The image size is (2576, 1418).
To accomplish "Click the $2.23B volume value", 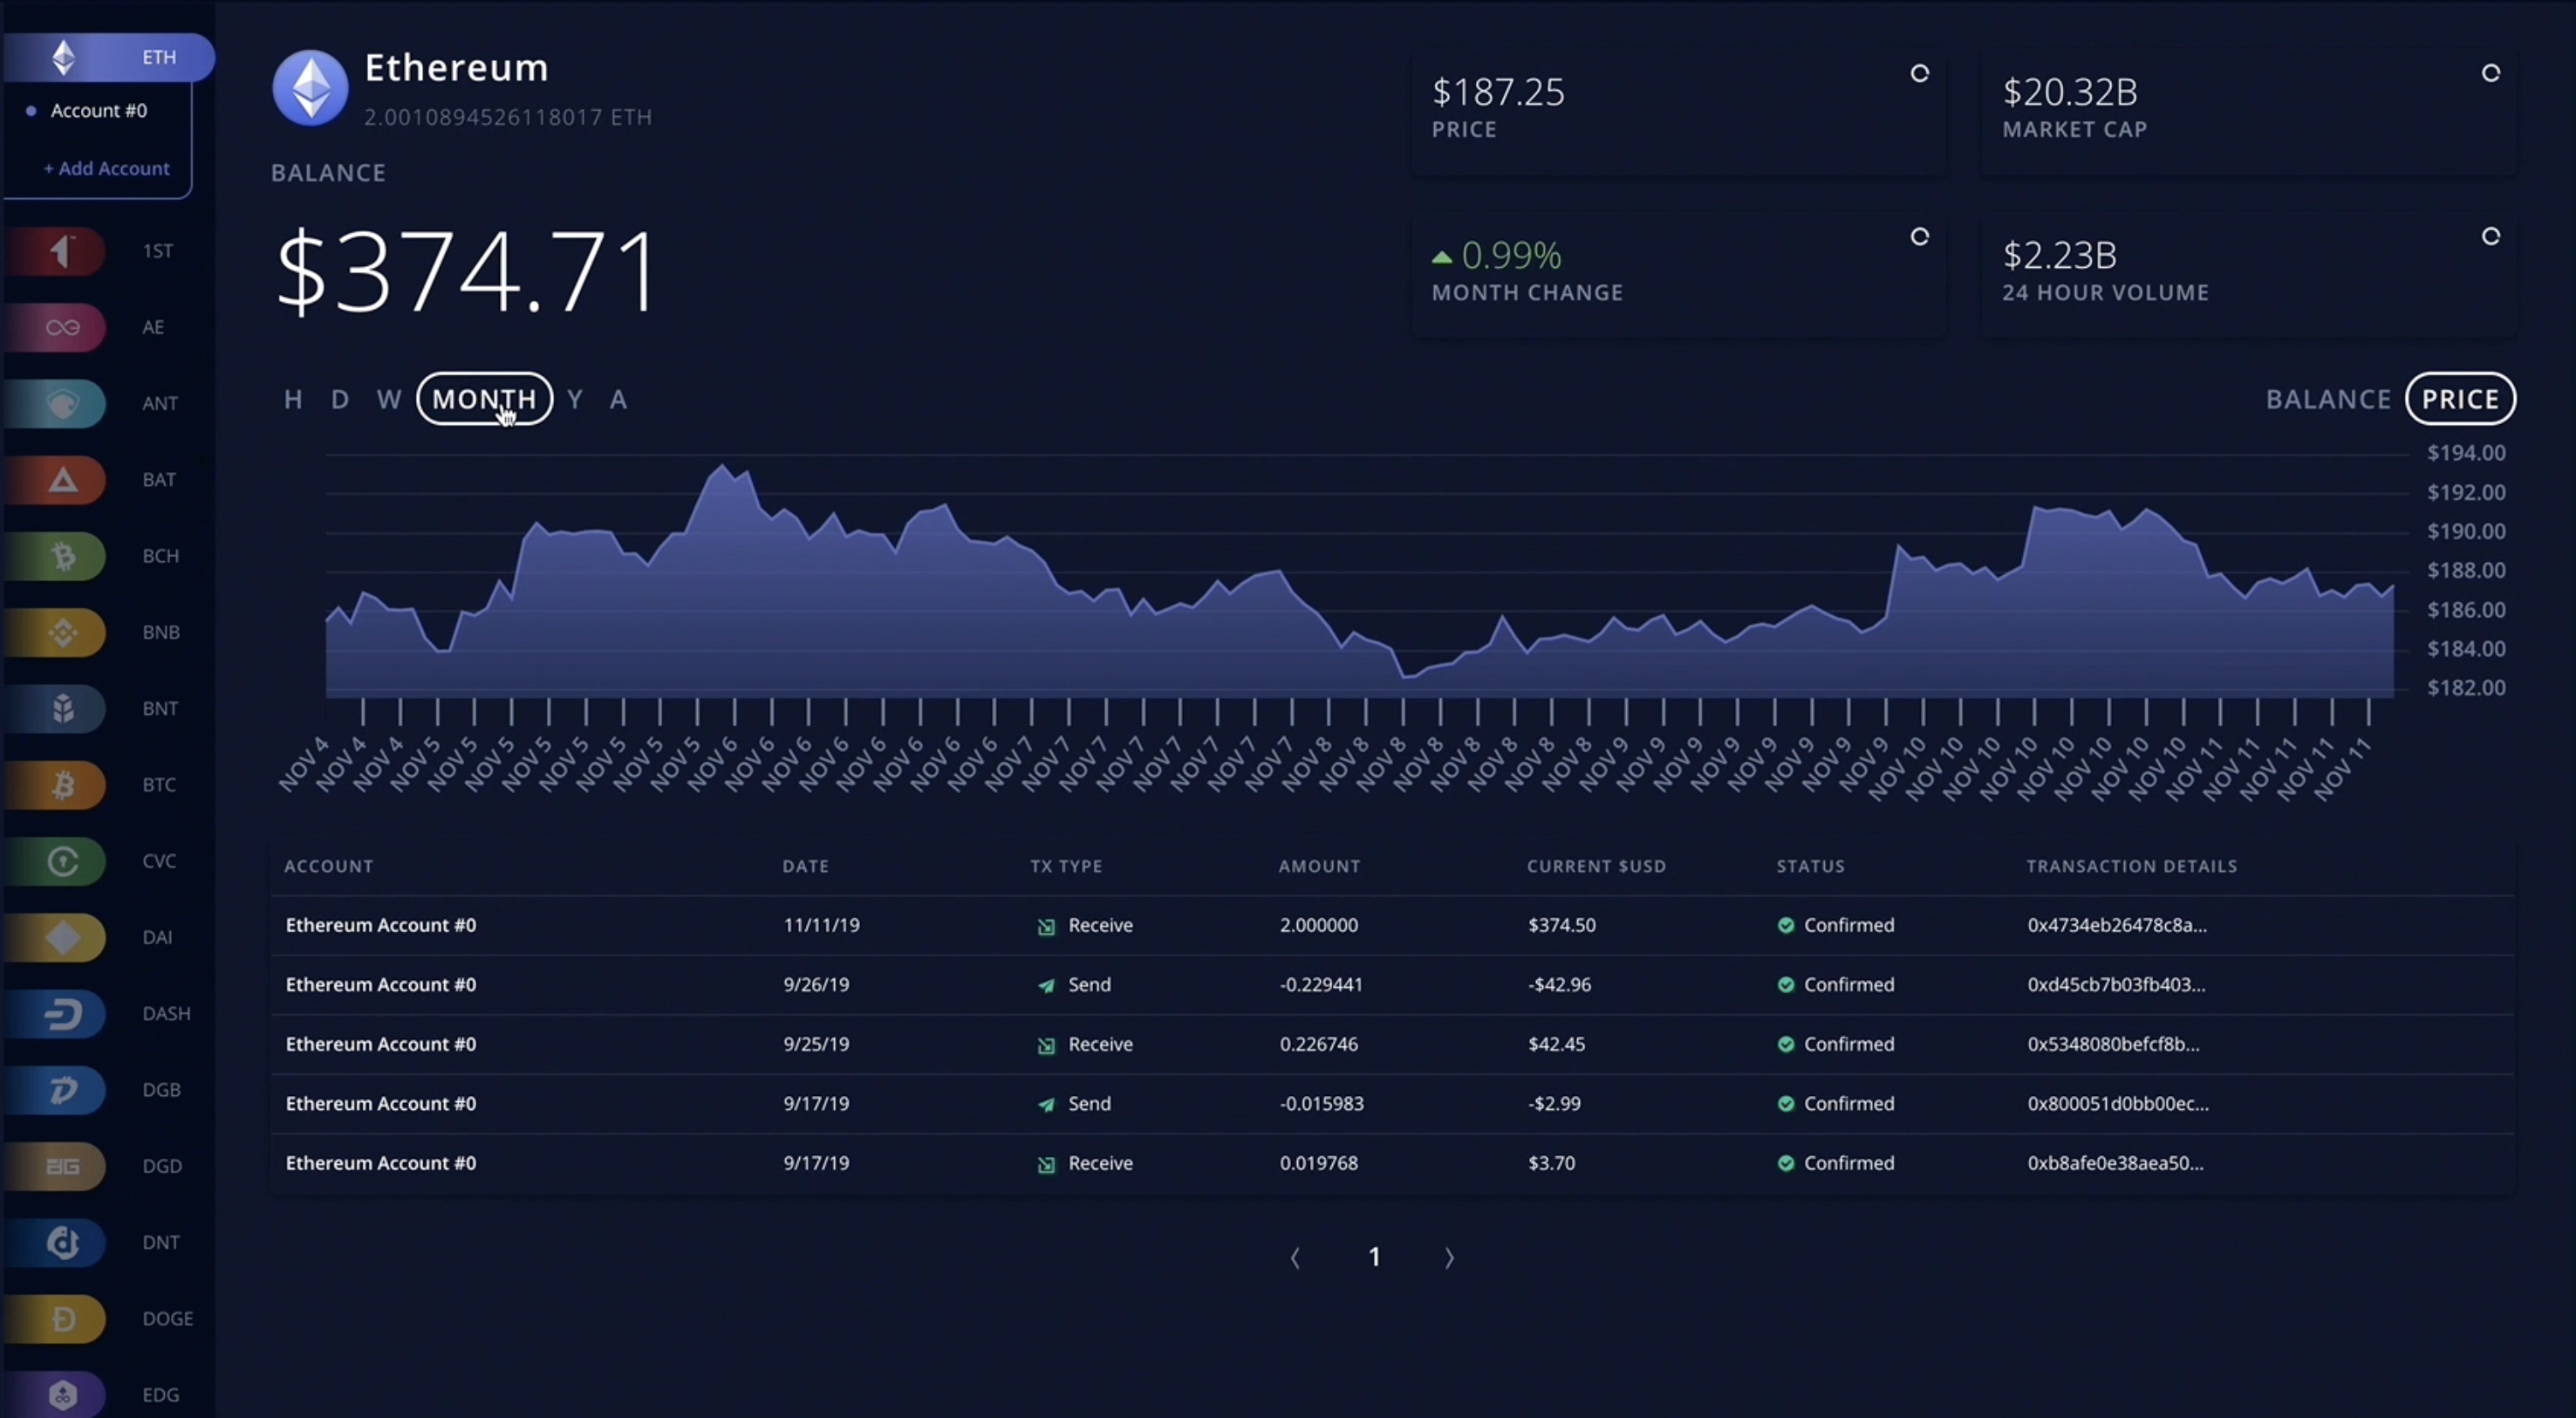I will [2059, 256].
